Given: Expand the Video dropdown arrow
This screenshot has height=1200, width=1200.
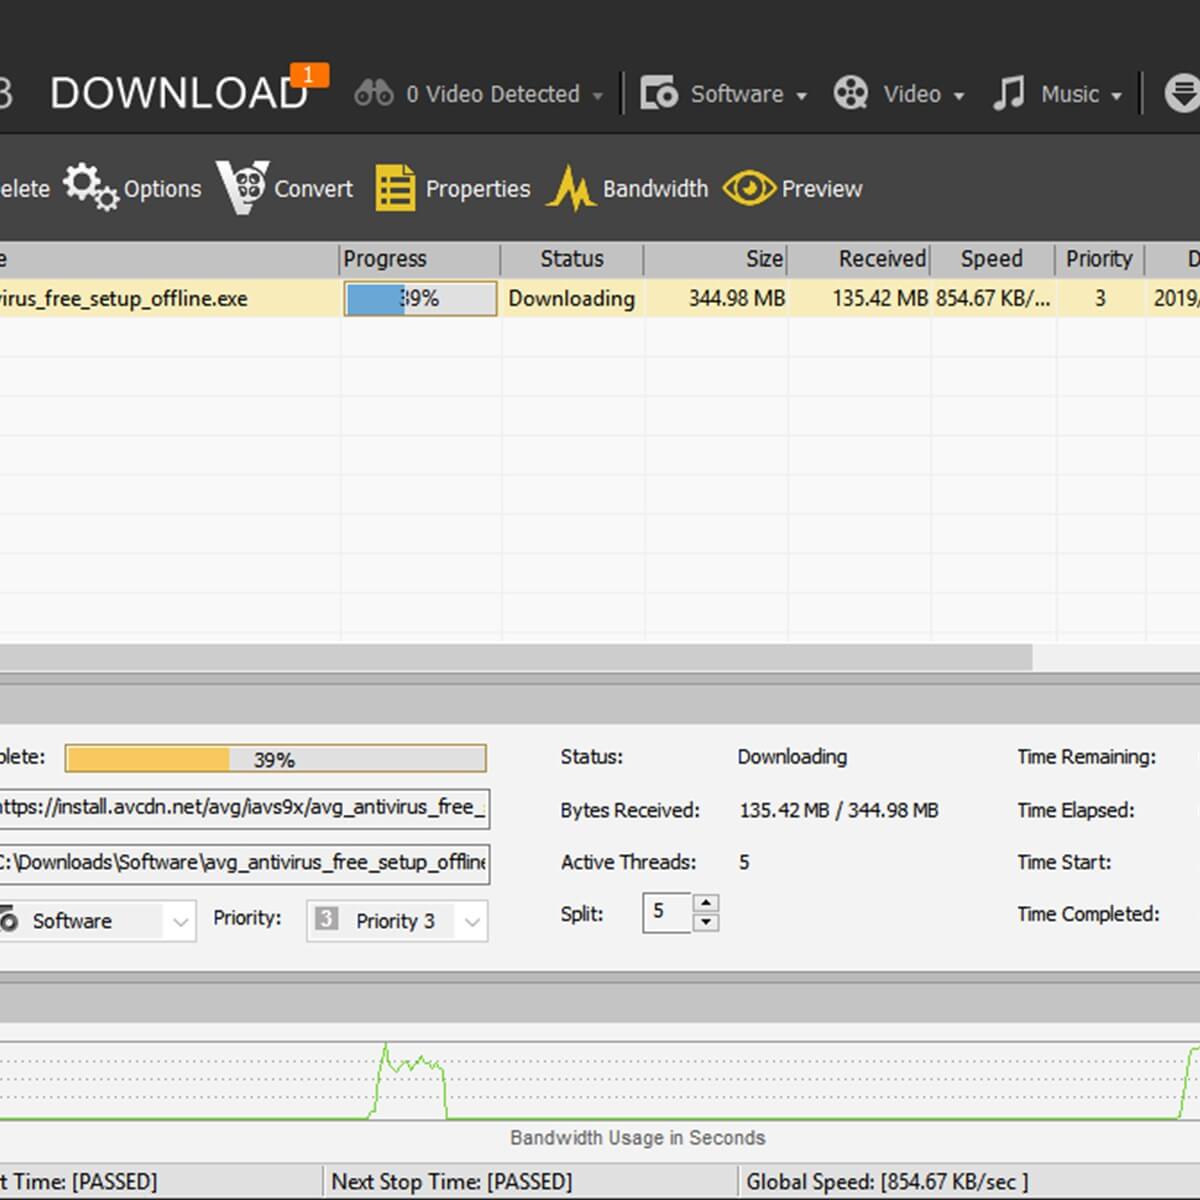Looking at the screenshot, I should [x=959, y=97].
